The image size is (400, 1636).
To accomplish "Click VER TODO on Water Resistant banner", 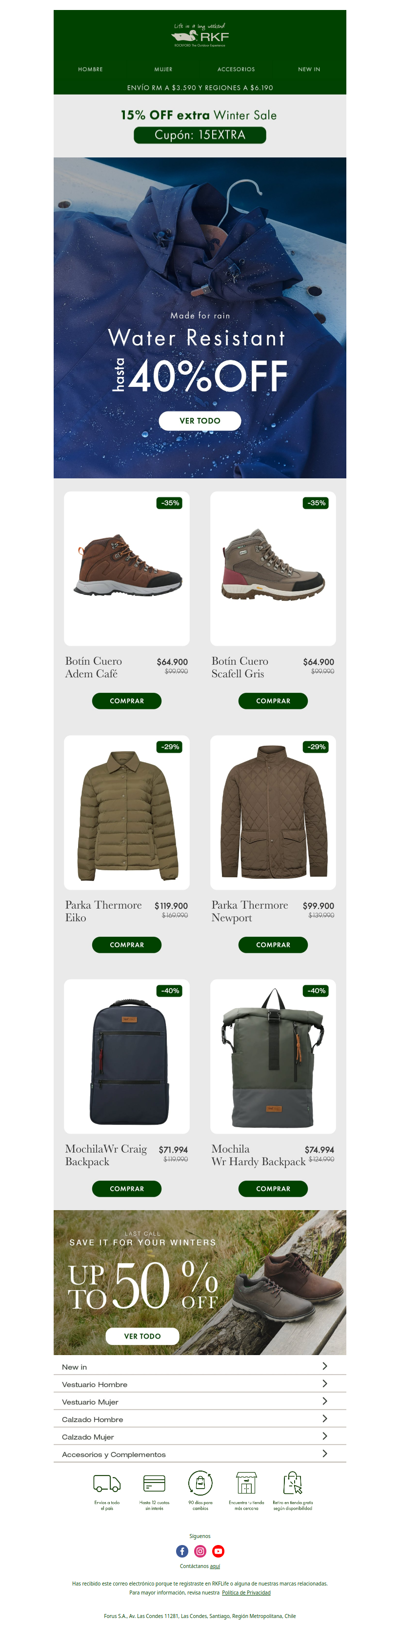I will click(x=200, y=421).
